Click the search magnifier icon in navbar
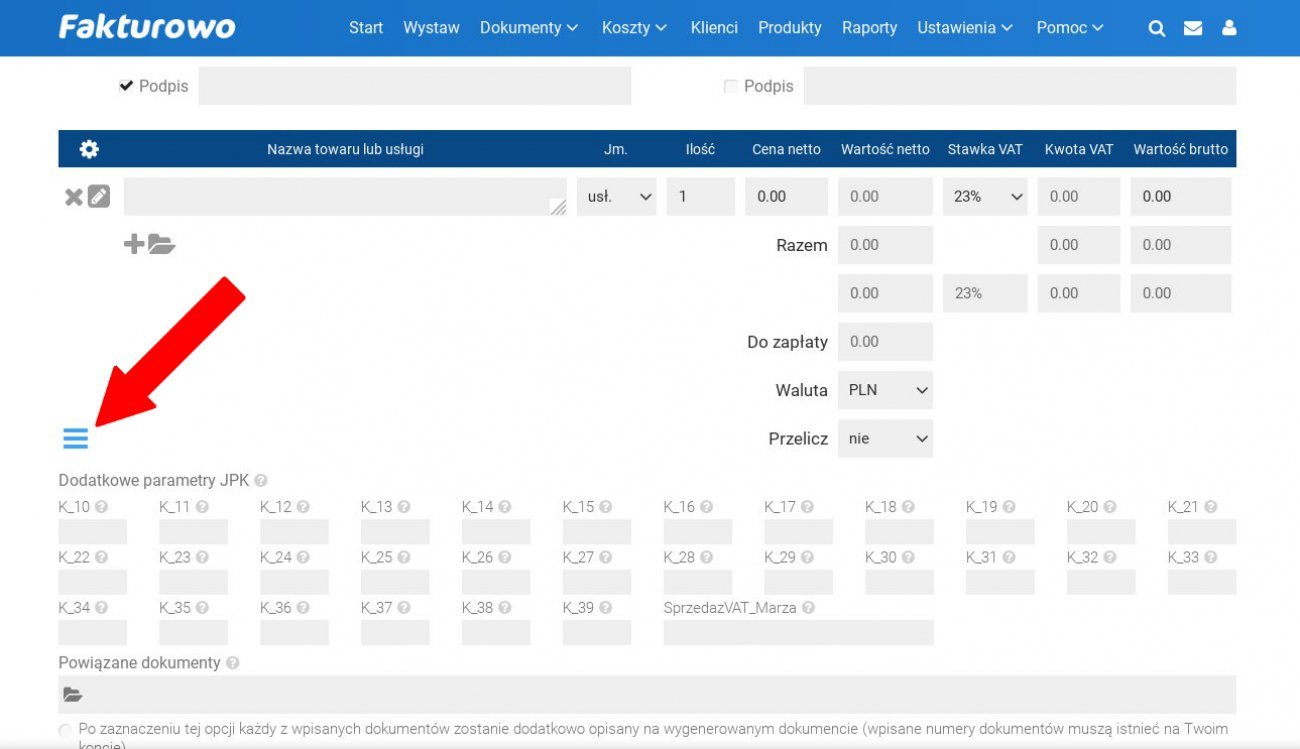The image size is (1300, 749). click(x=1157, y=28)
